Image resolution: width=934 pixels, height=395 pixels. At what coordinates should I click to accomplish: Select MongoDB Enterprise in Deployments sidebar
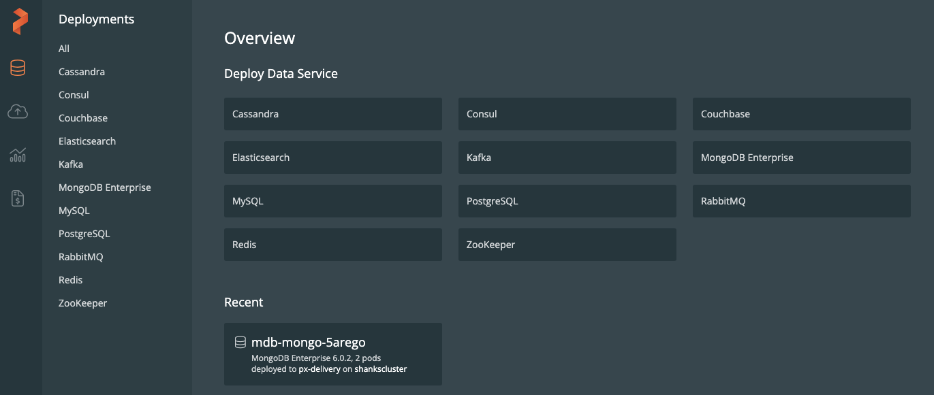pyautogui.click(x=105, y=188)
